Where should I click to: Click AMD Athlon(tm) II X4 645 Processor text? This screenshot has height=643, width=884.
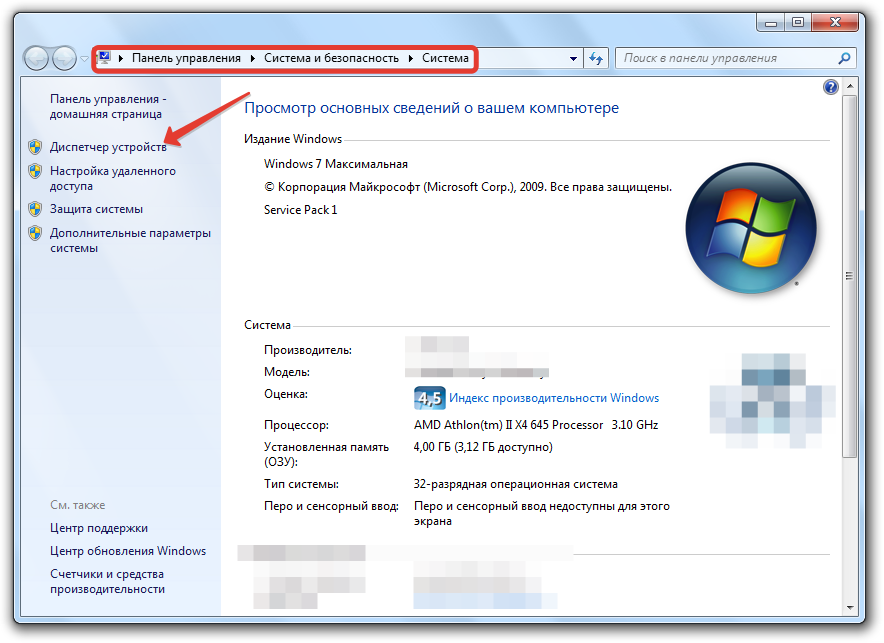509,425
